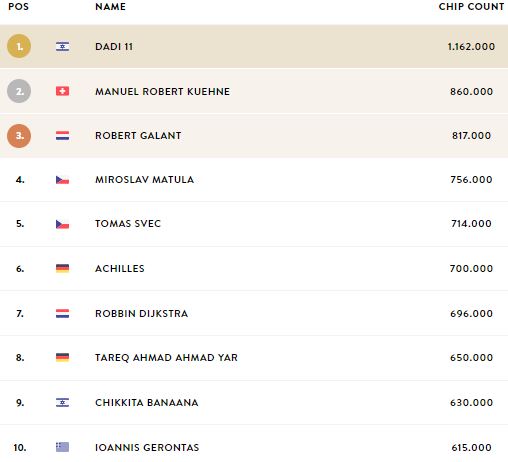The height and width of the screenshot is (462, 508).
Task: Select player name Robbin Dijkstra
Action: (x=141, y=313)
